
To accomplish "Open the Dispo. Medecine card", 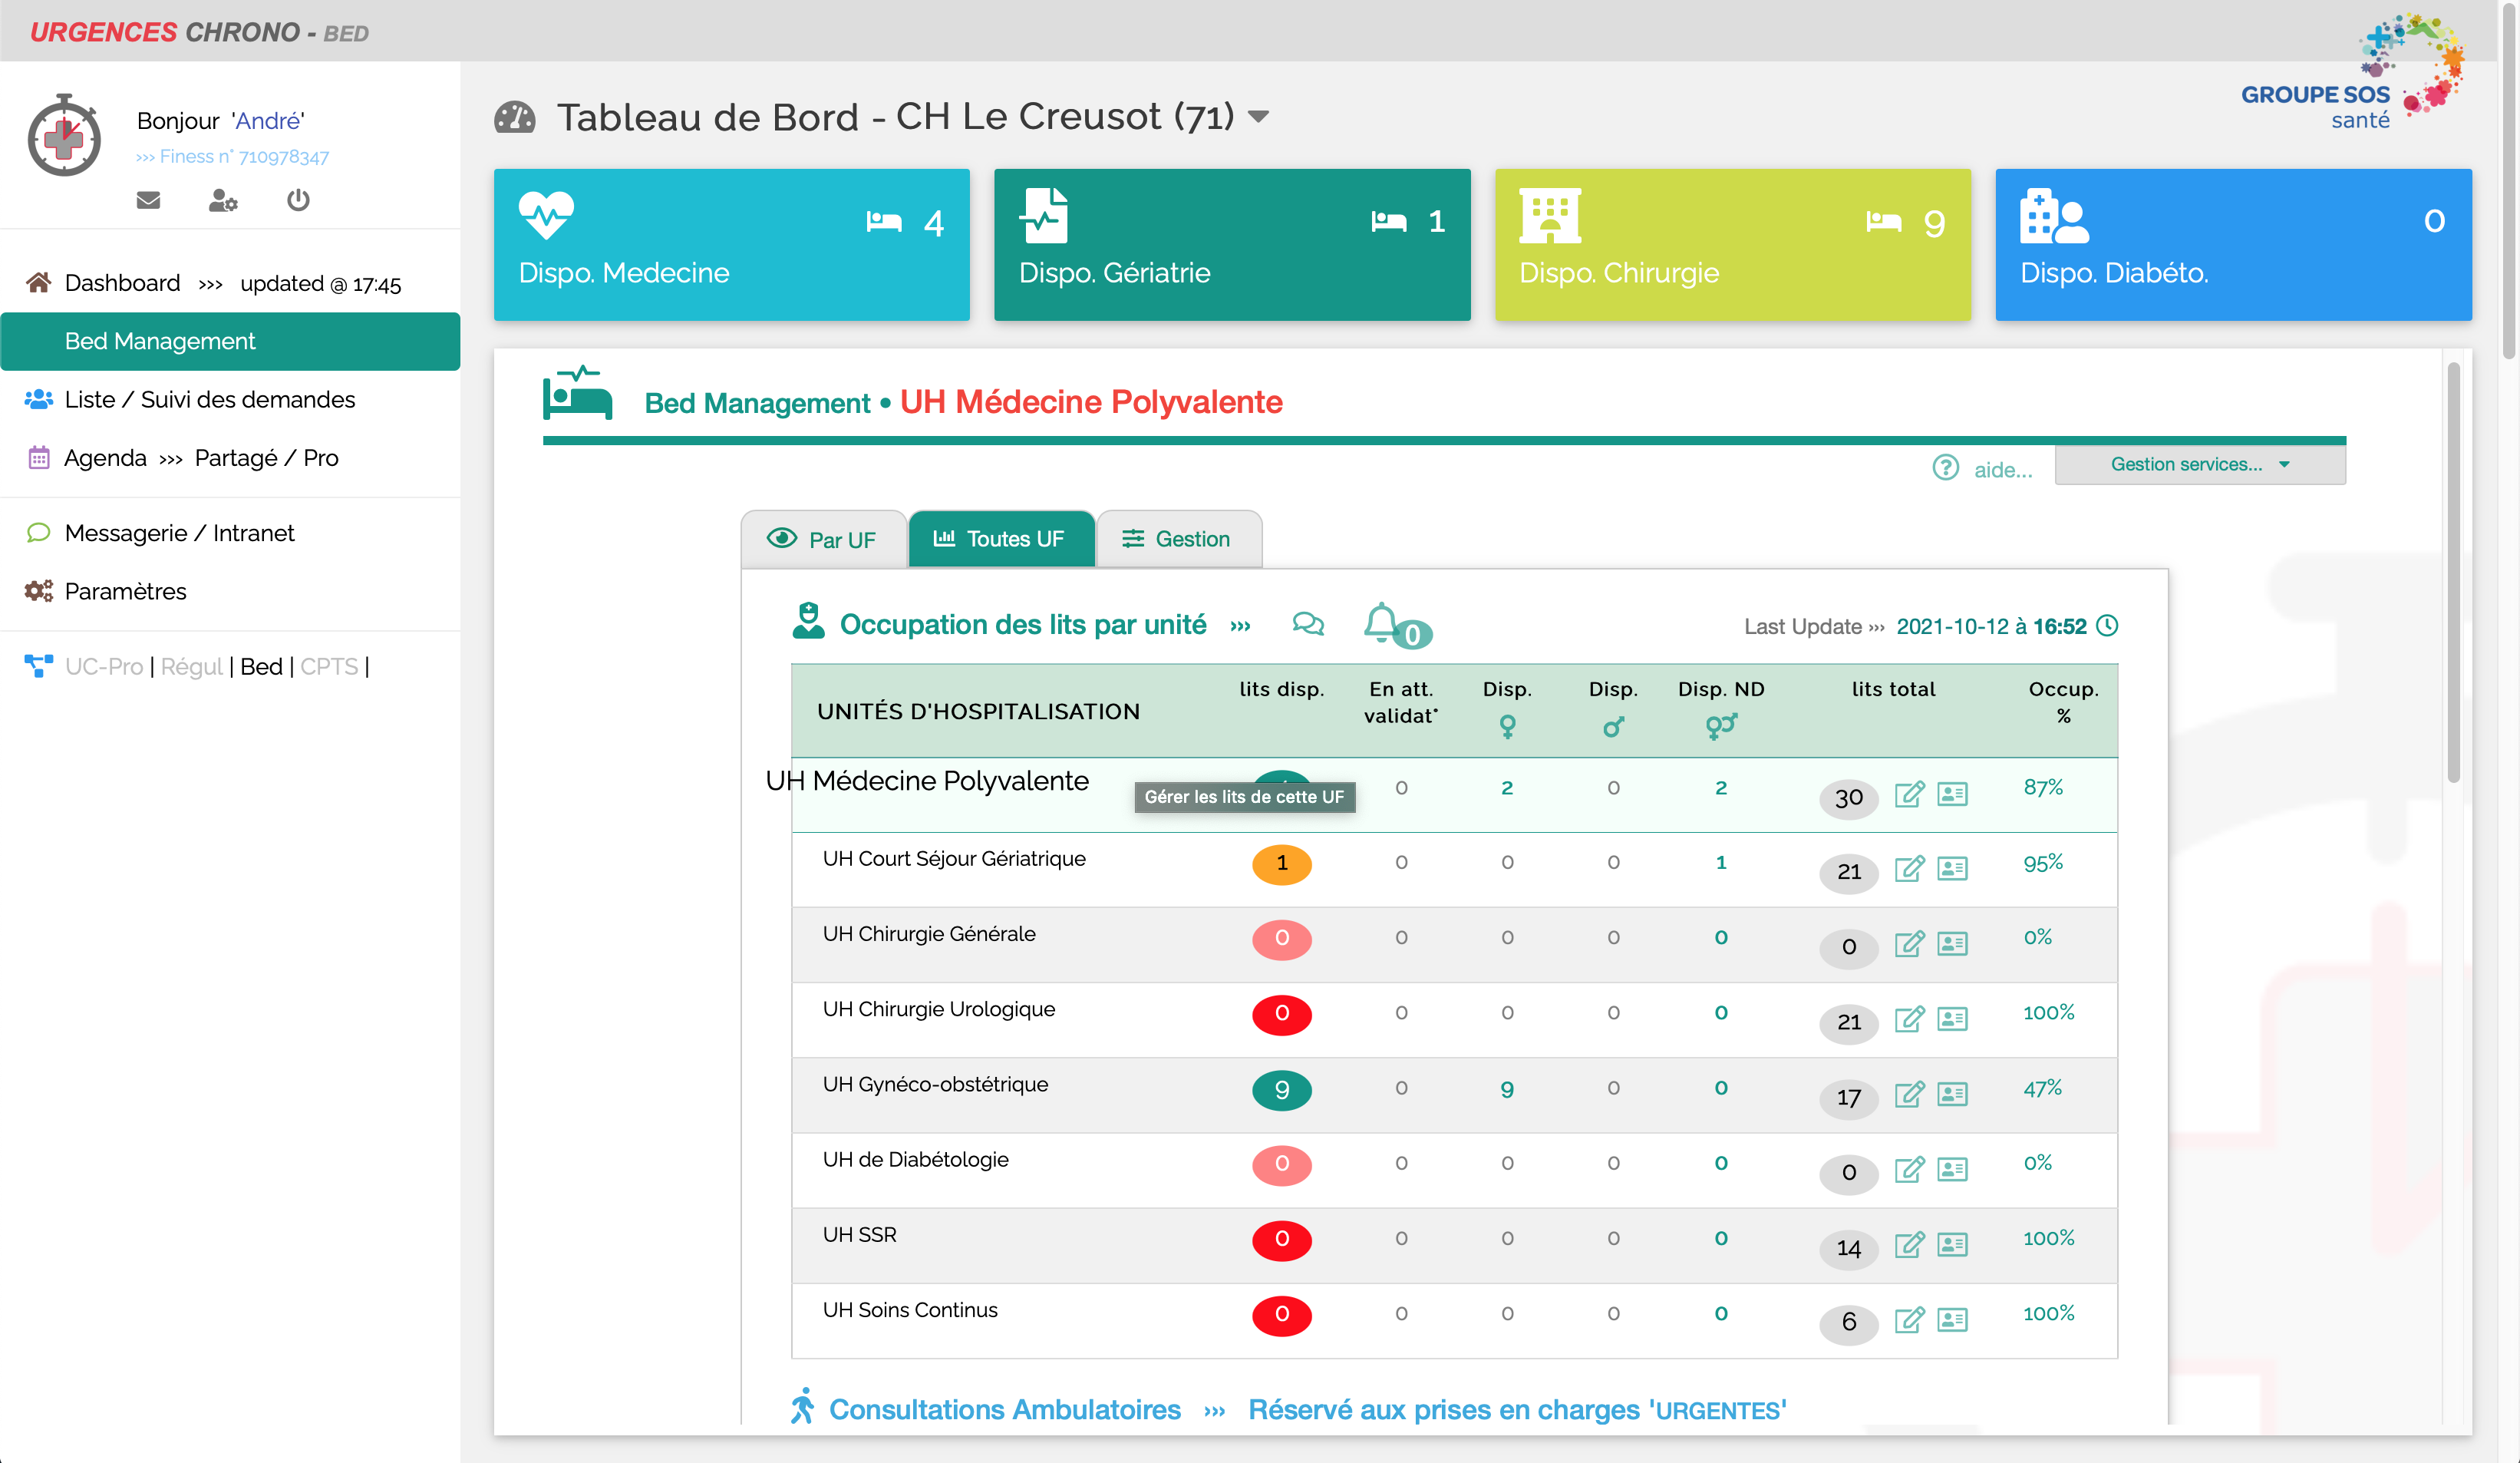I will click(x=731, y=244).
